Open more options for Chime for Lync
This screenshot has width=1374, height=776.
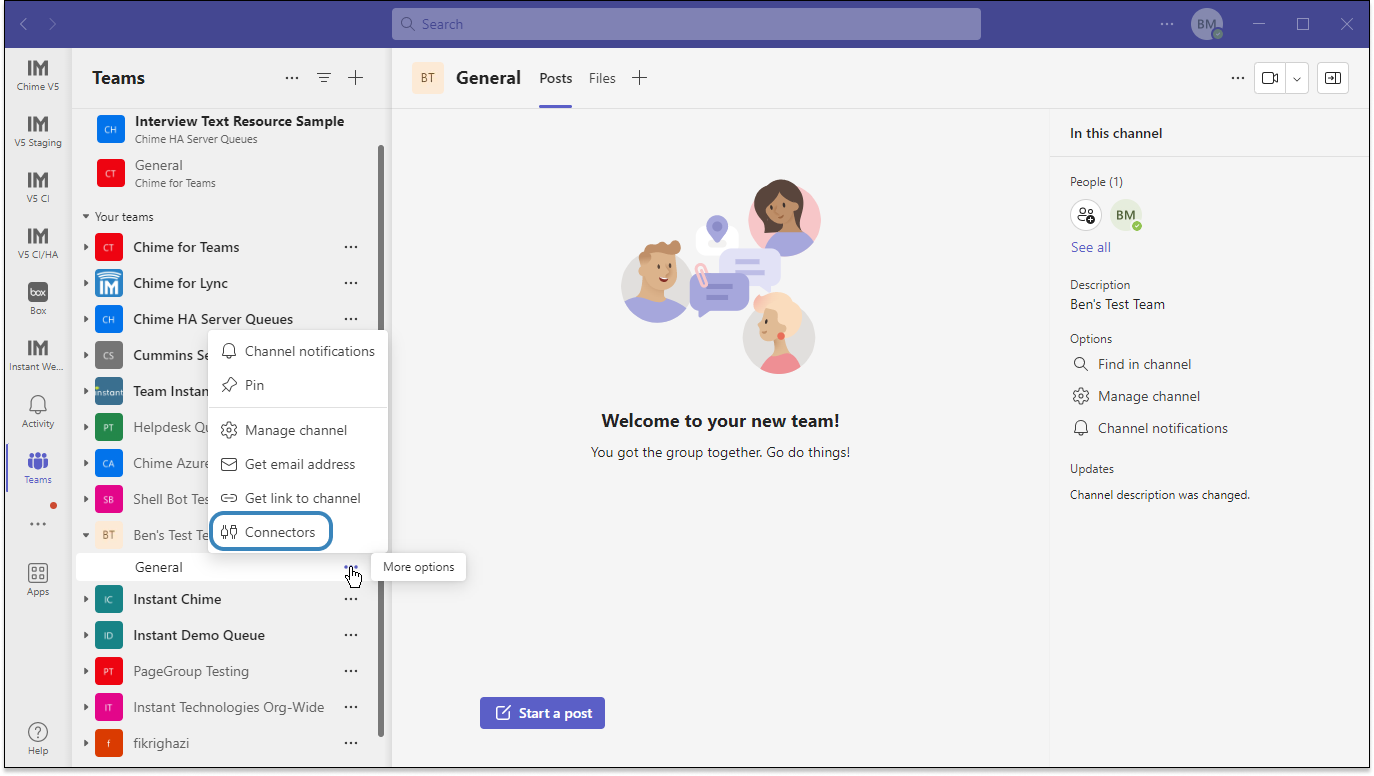click(x=351, y=284)
